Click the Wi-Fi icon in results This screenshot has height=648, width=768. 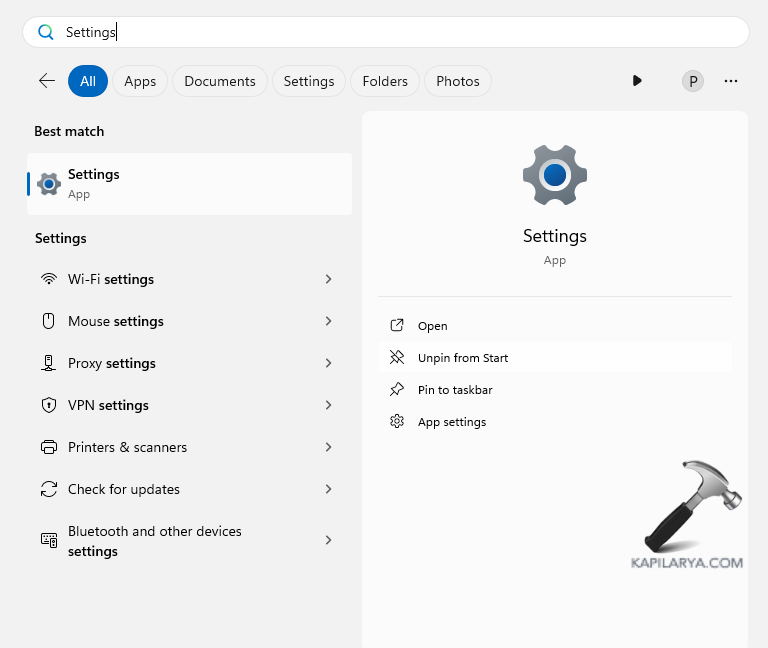coord(48,279)
